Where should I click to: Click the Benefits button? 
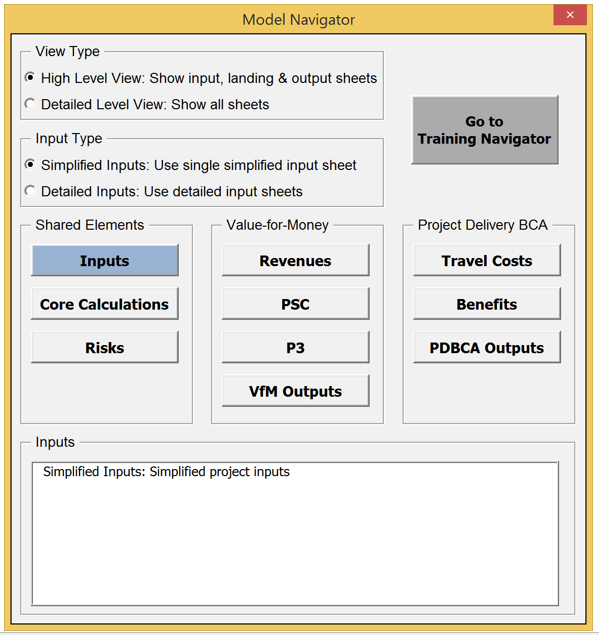(487, 304)
